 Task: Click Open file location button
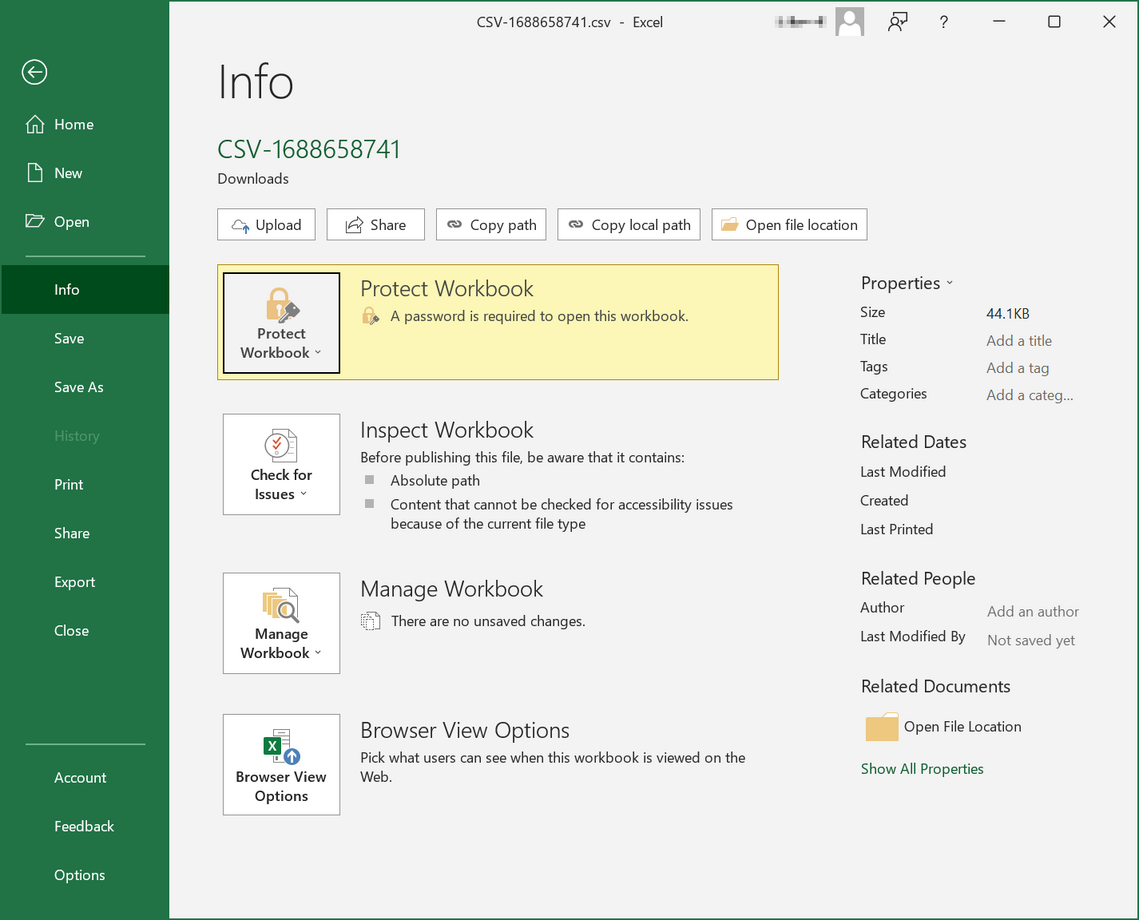tap(790, 224)
